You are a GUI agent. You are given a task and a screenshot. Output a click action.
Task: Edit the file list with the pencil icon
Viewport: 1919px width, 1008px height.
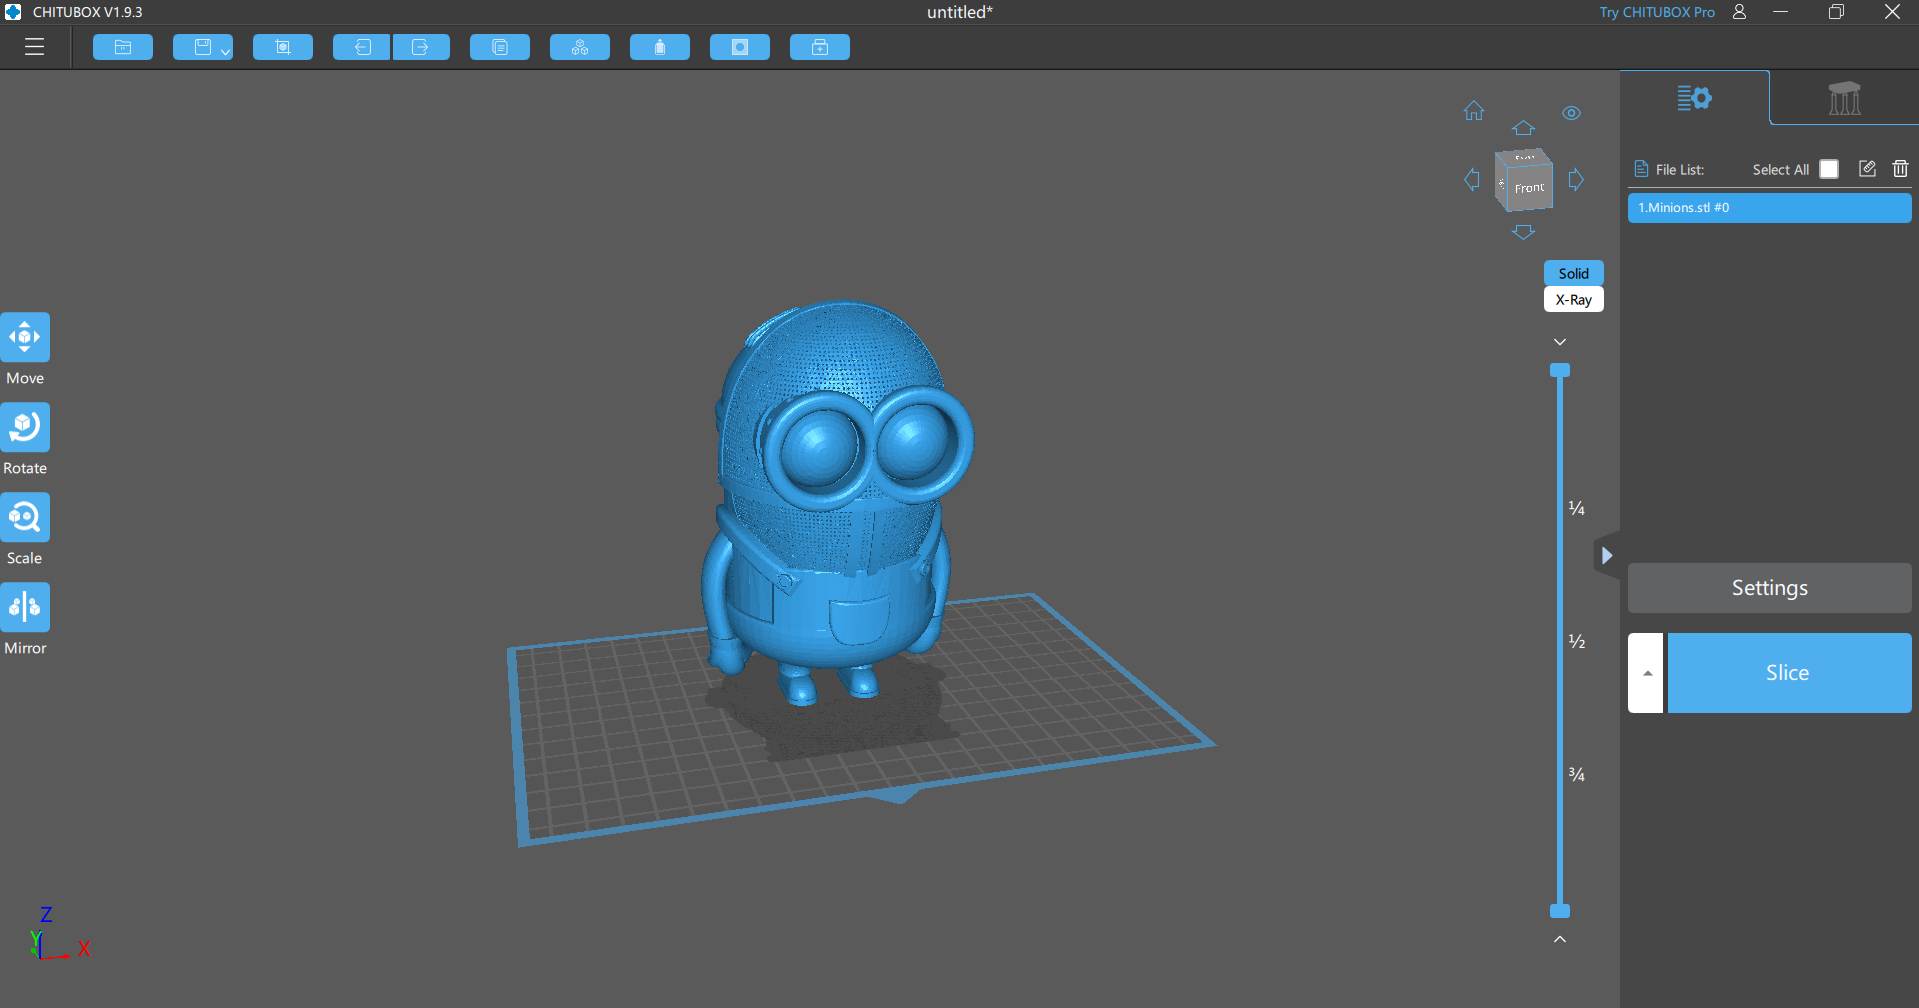point(1867,168)
